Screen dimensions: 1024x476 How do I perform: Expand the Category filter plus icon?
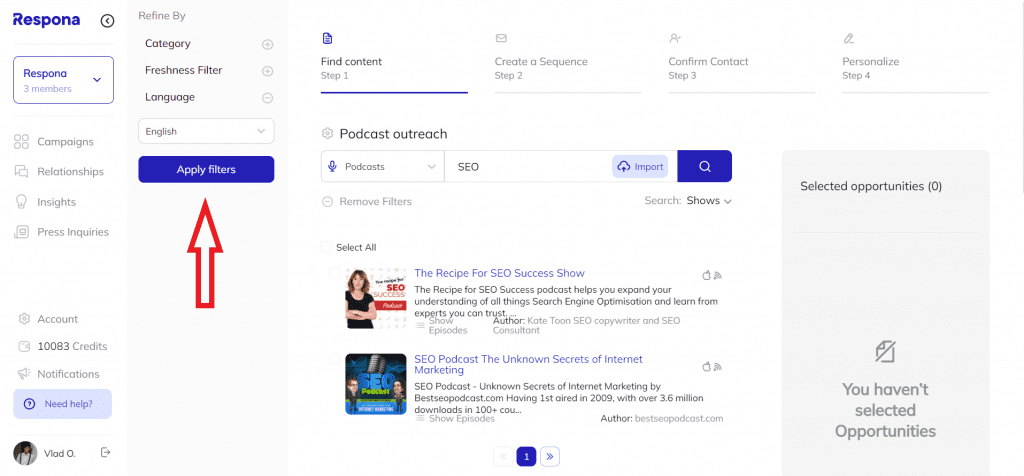(x=267, y=44)
